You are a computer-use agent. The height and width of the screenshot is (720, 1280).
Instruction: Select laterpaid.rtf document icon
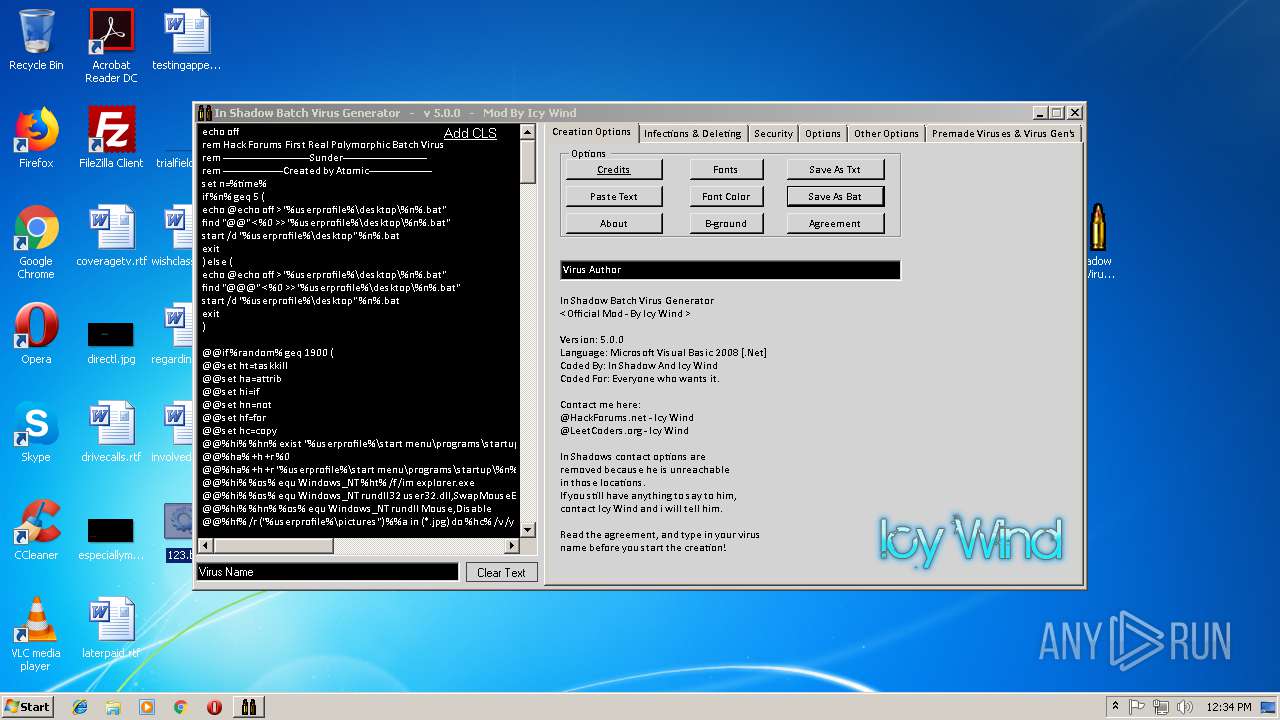click(x=111, y=628)
